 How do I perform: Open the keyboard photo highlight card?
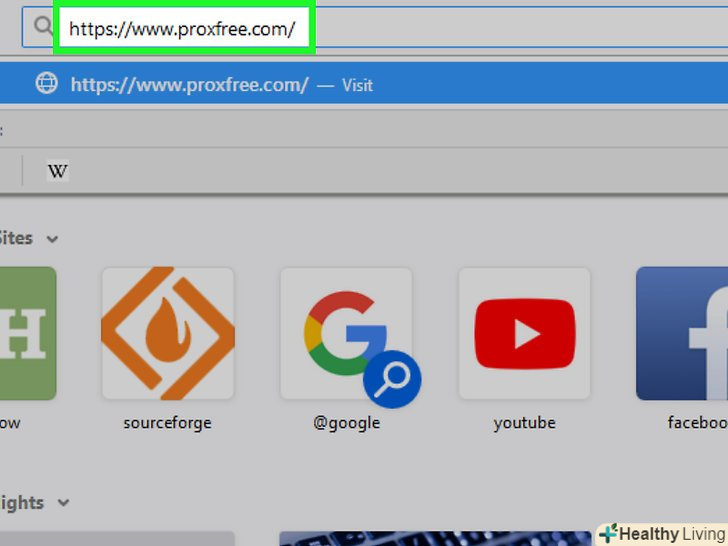coord(435,539)
